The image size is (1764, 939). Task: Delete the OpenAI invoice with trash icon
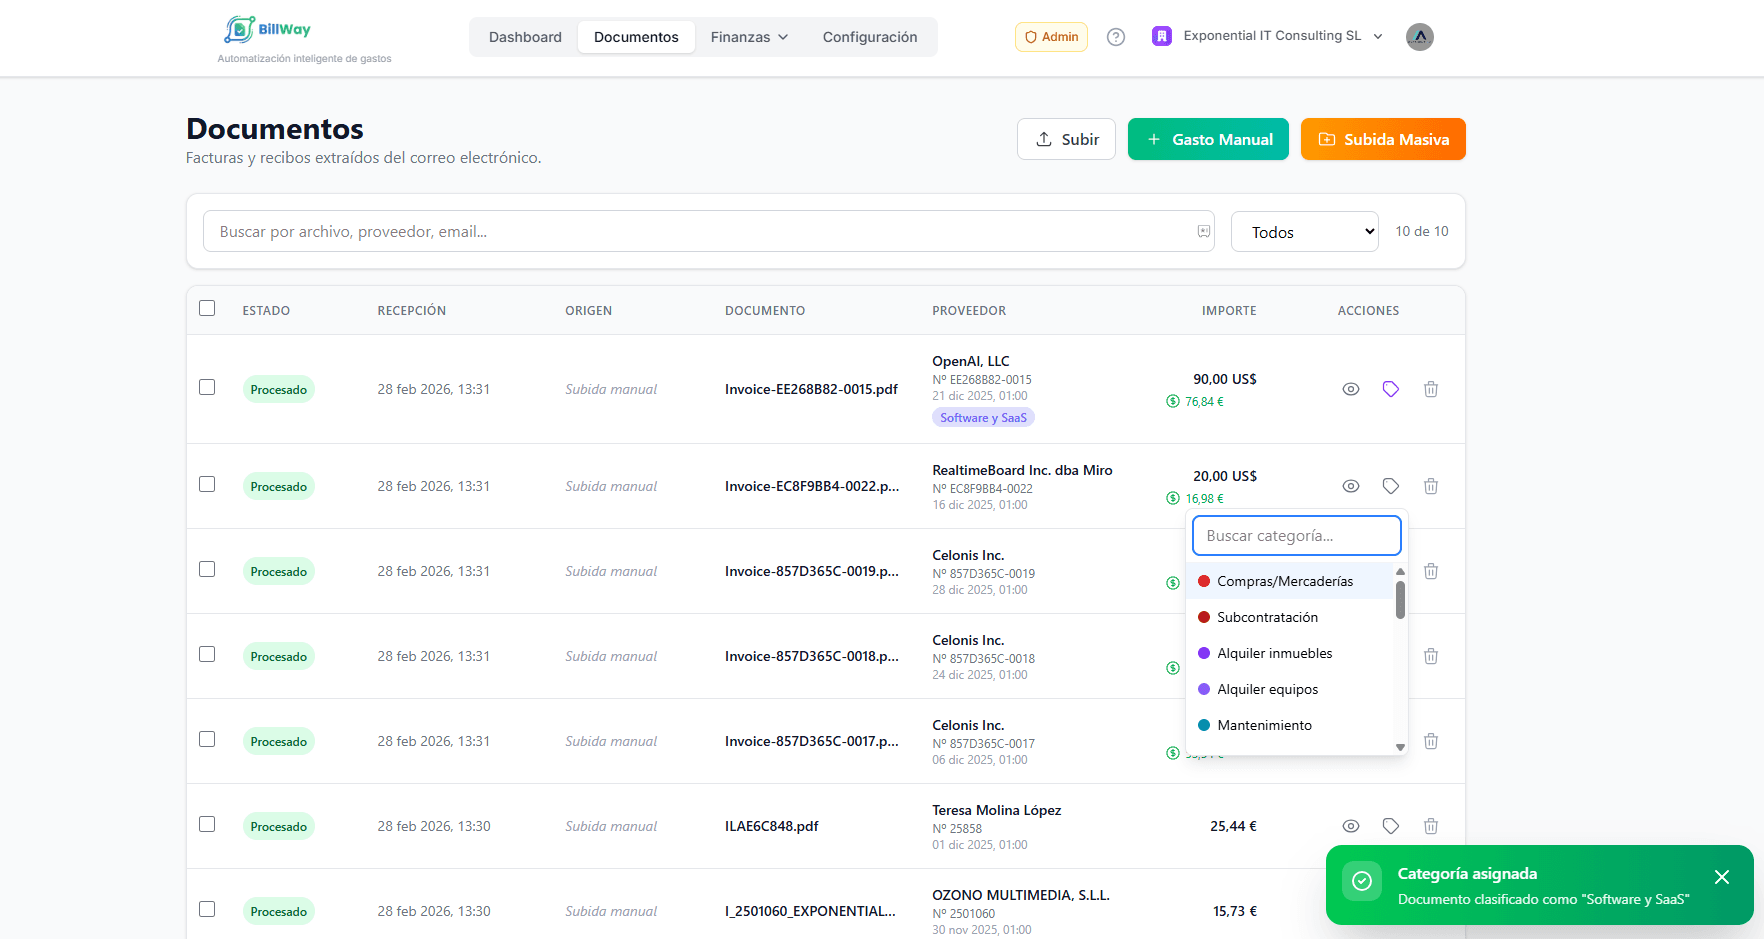coord(1431,389)
